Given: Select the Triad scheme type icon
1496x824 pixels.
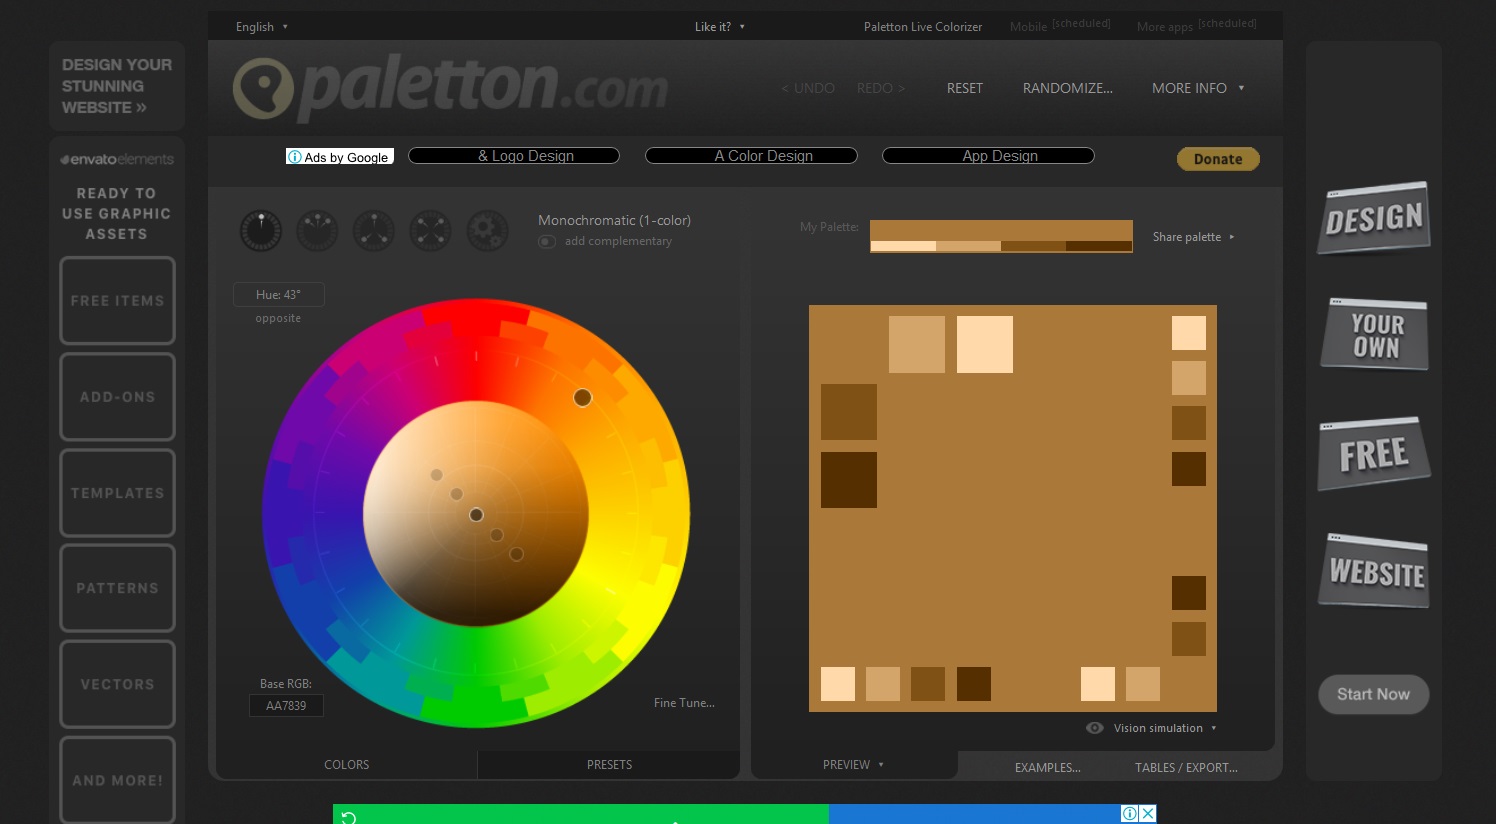Looking at the screenshot, I should tap(373, 230).
